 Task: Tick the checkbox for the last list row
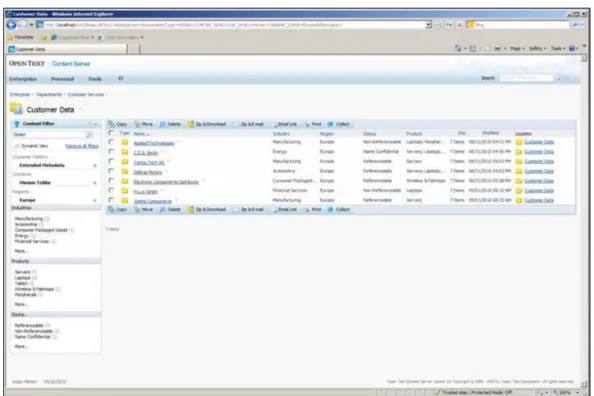111,200
